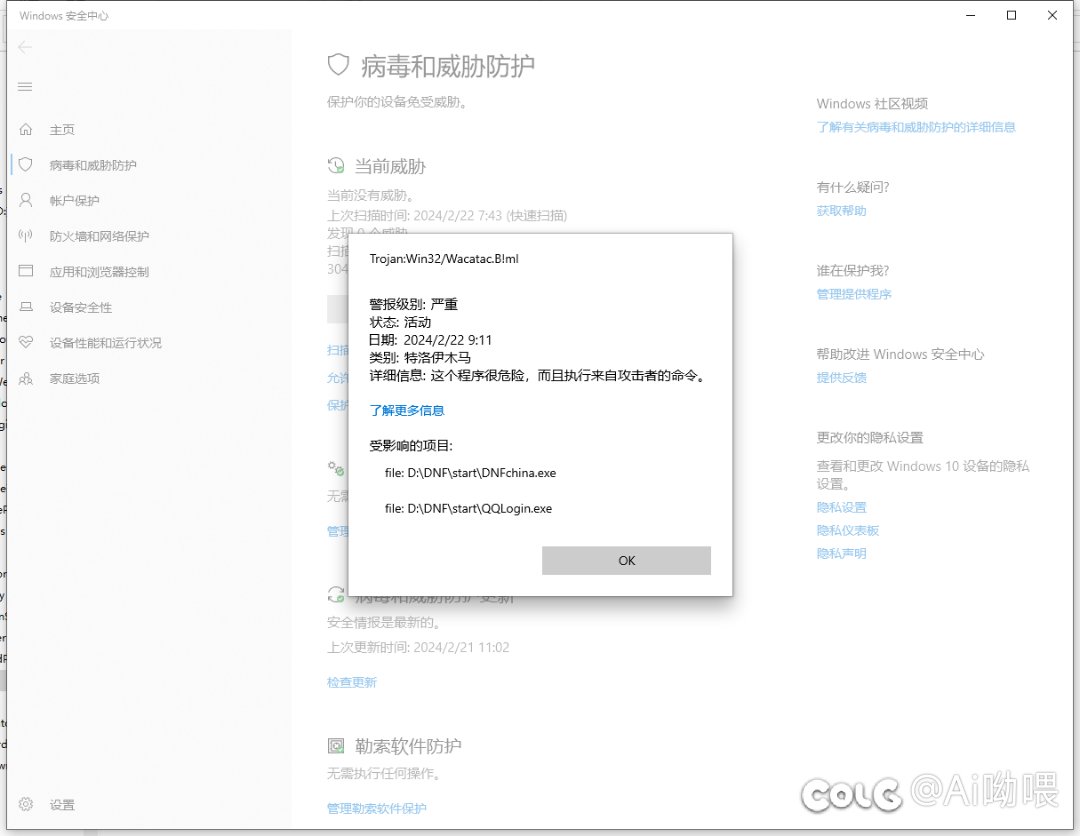
Task: Click the 管理勒索软件保护 link
Action: [x=376, y=808]
